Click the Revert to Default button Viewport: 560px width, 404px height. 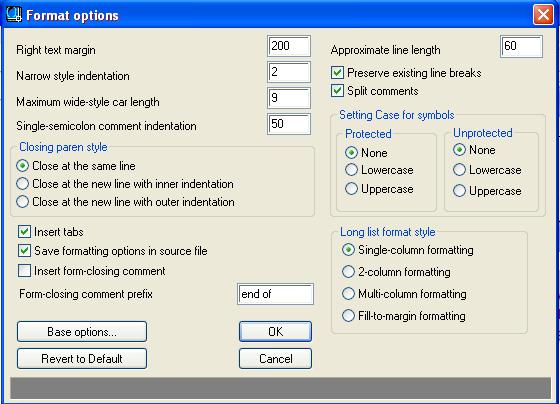[82, 358]
